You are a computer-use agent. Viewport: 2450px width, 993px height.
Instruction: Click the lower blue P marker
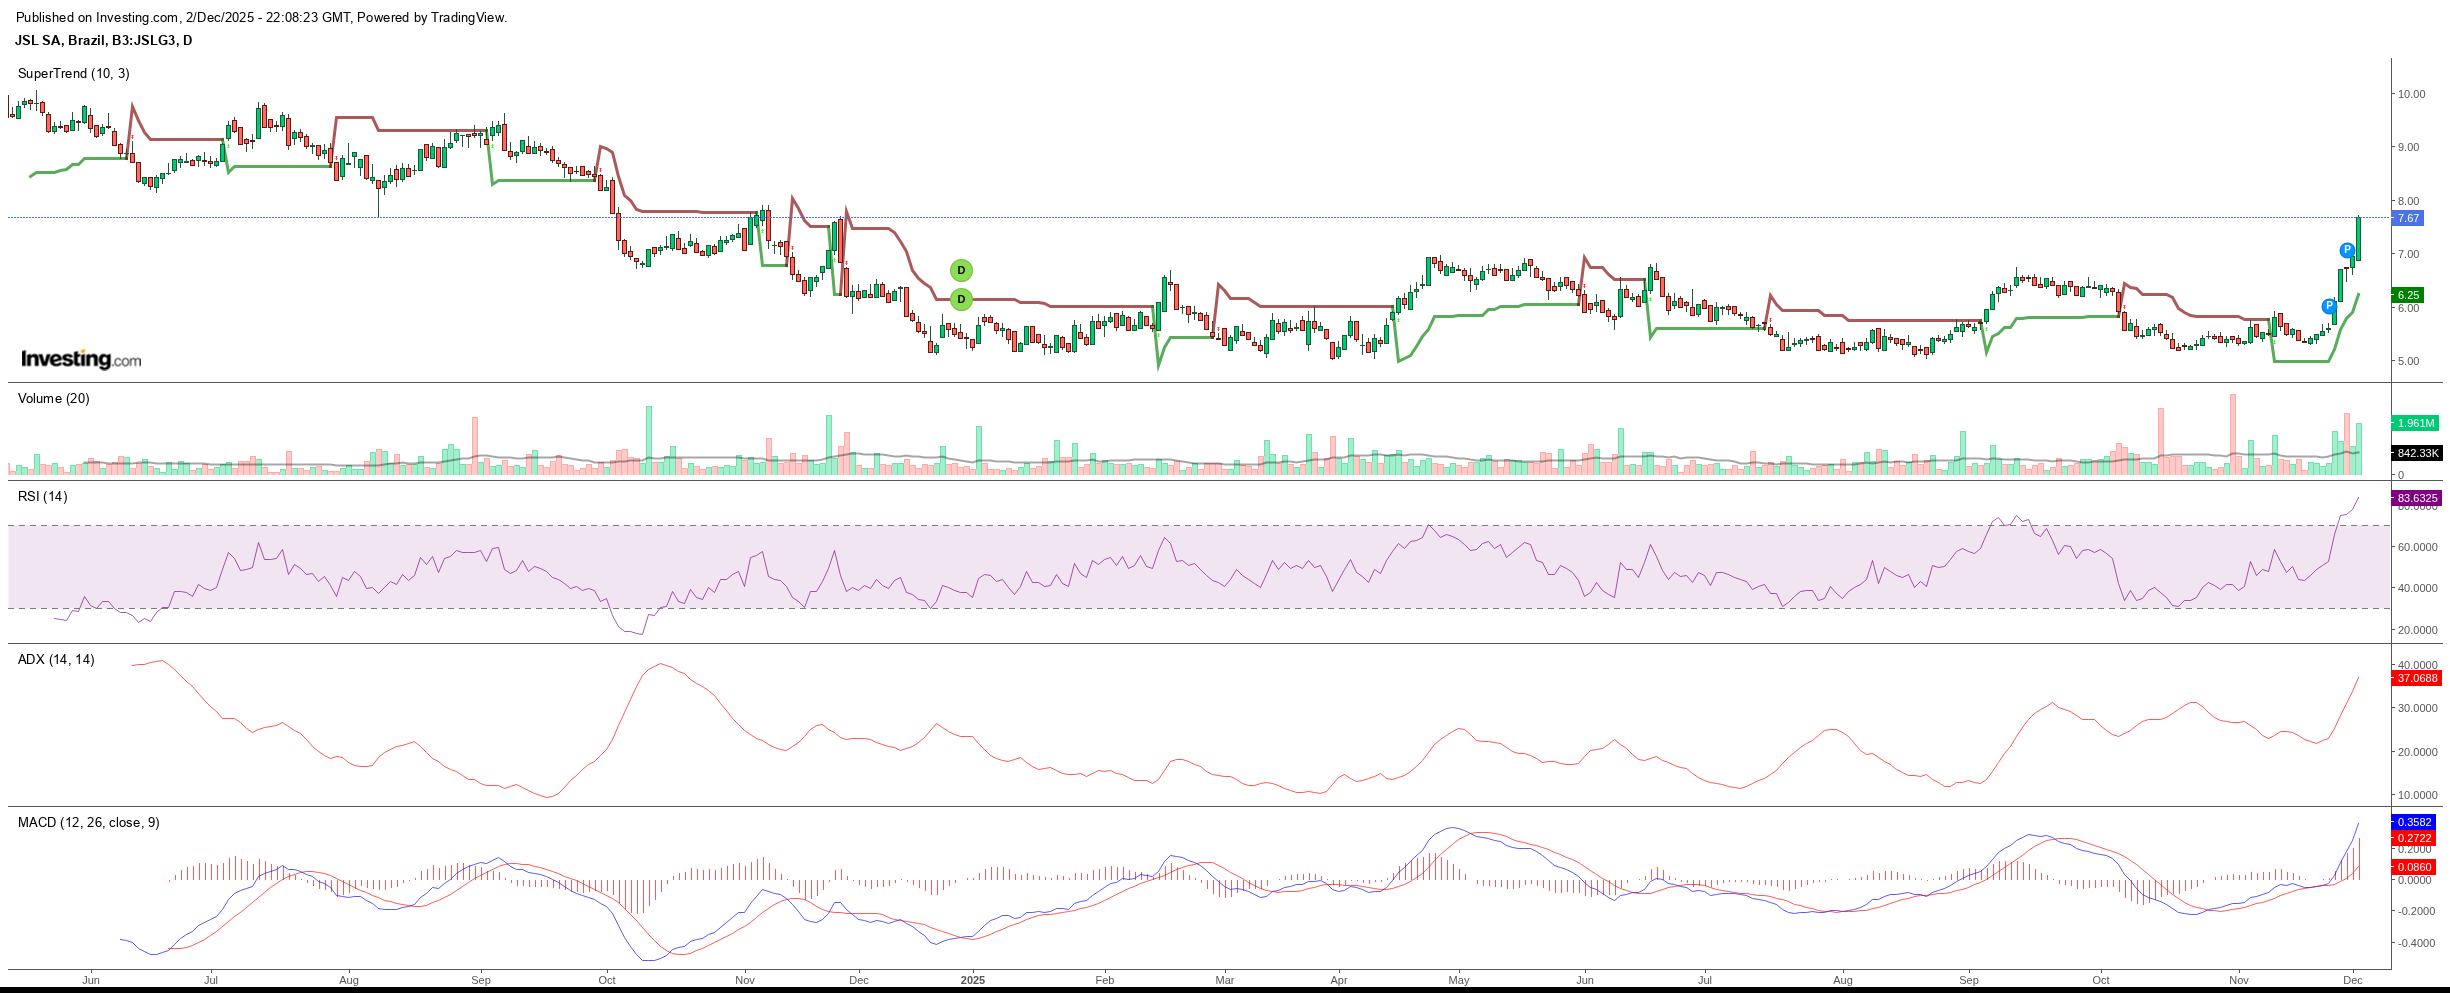2329,306
